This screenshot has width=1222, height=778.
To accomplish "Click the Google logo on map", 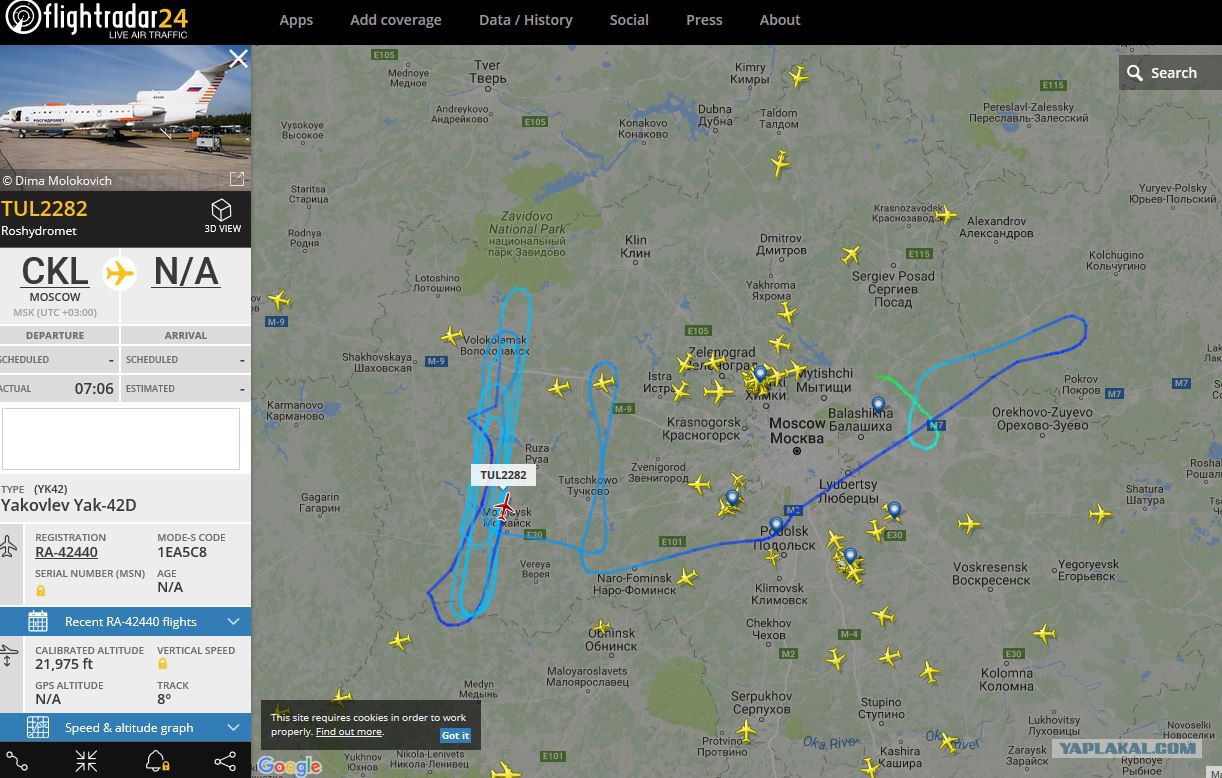I will (290, 766).
